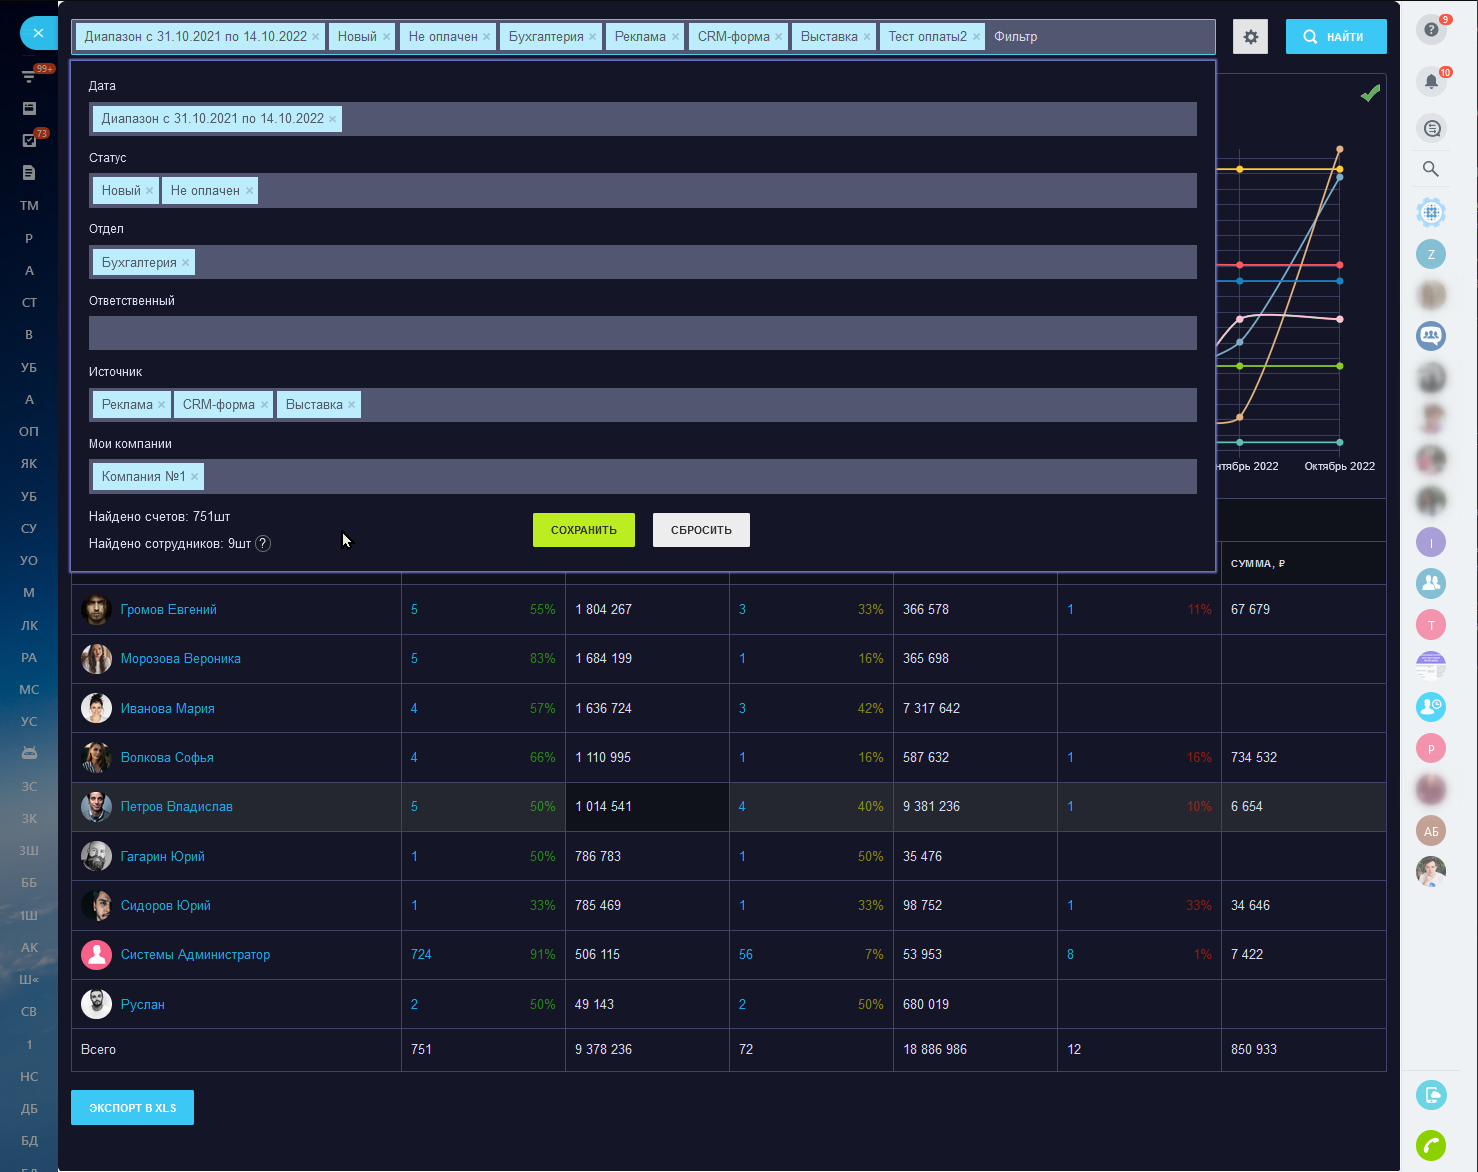
Task: Open tasks icon with 73 badge
Action: coord(29,140)
